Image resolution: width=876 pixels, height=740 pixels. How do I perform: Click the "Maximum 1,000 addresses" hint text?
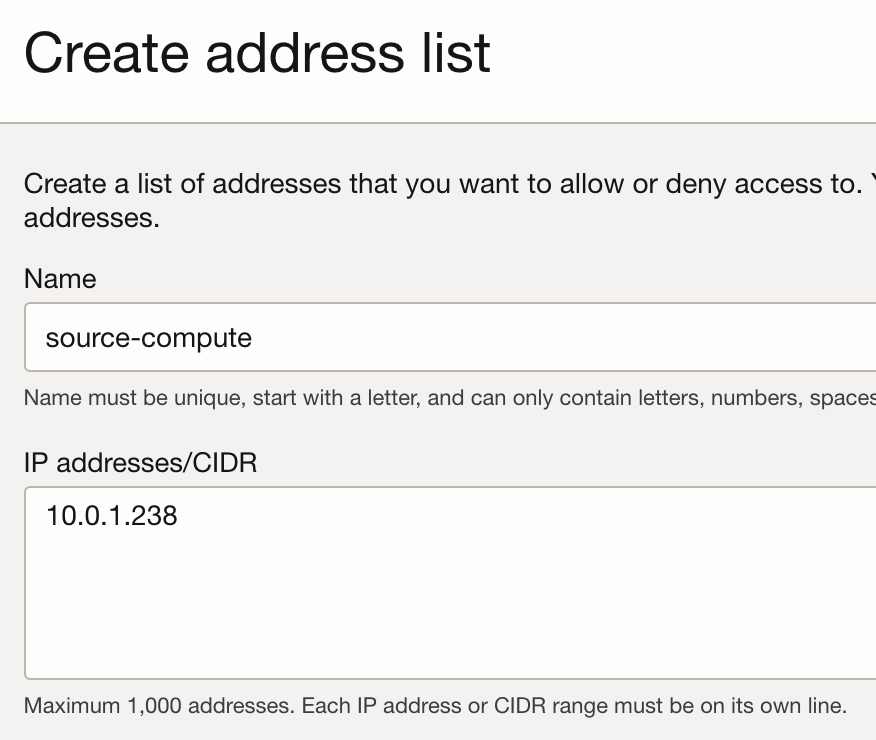[159, 706]
